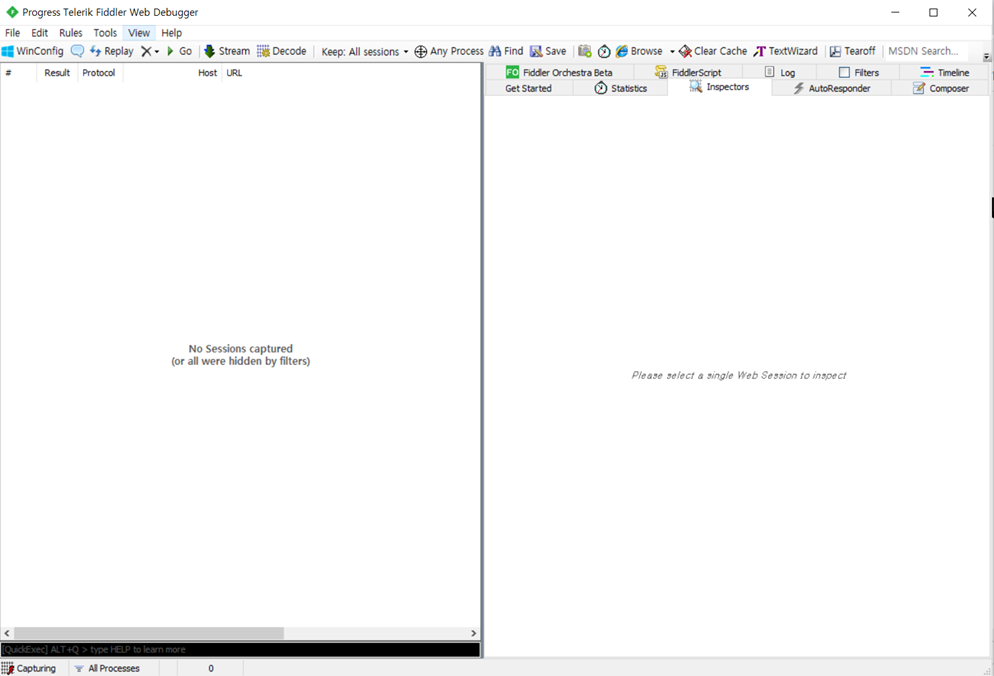Viewport: 994px width, 676px height.
Task: Click the comment speech bubble icon
Action: coord(77,51)
